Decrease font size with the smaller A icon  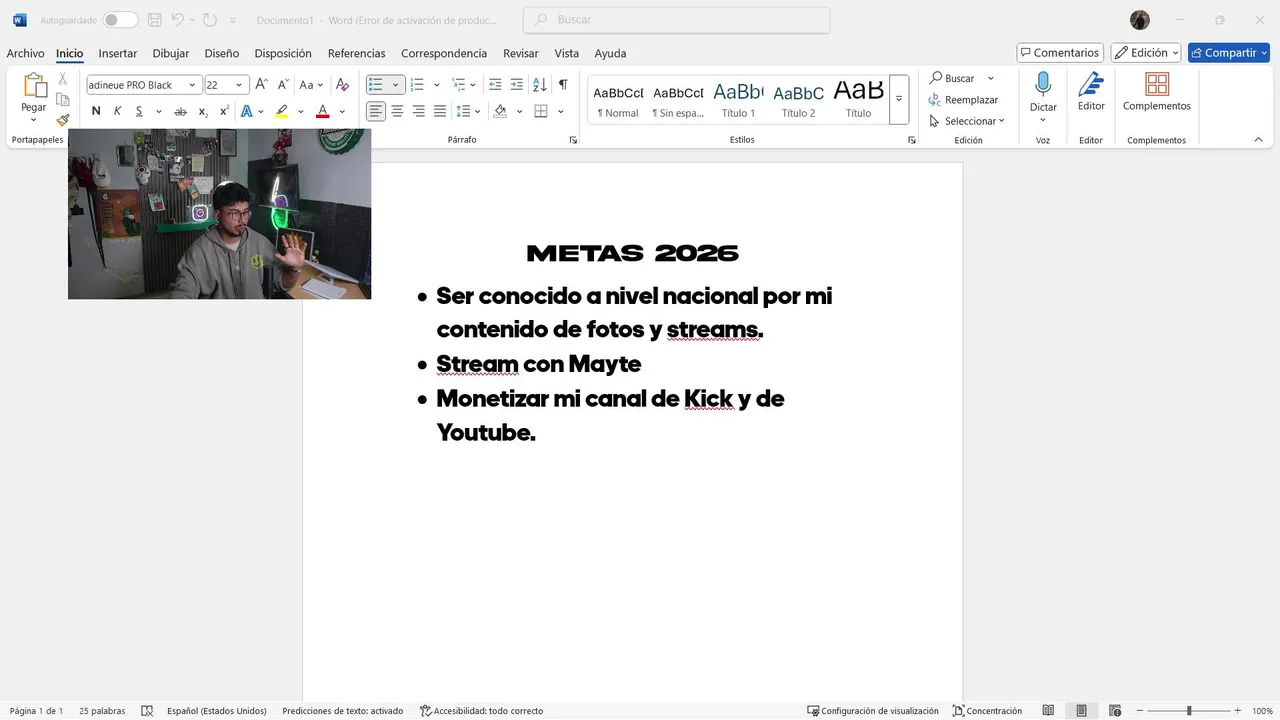283,85
